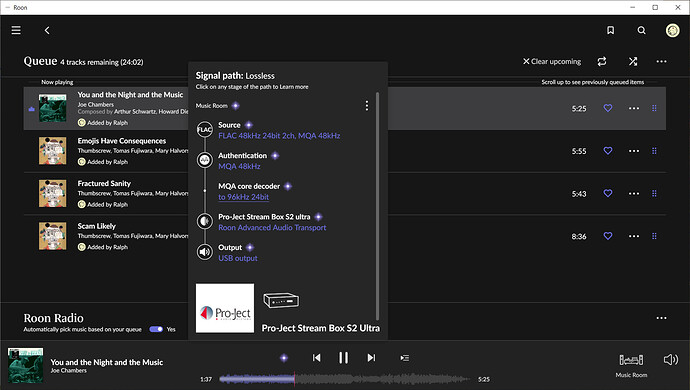Click now playing album art in footer

tap(26, 365)
